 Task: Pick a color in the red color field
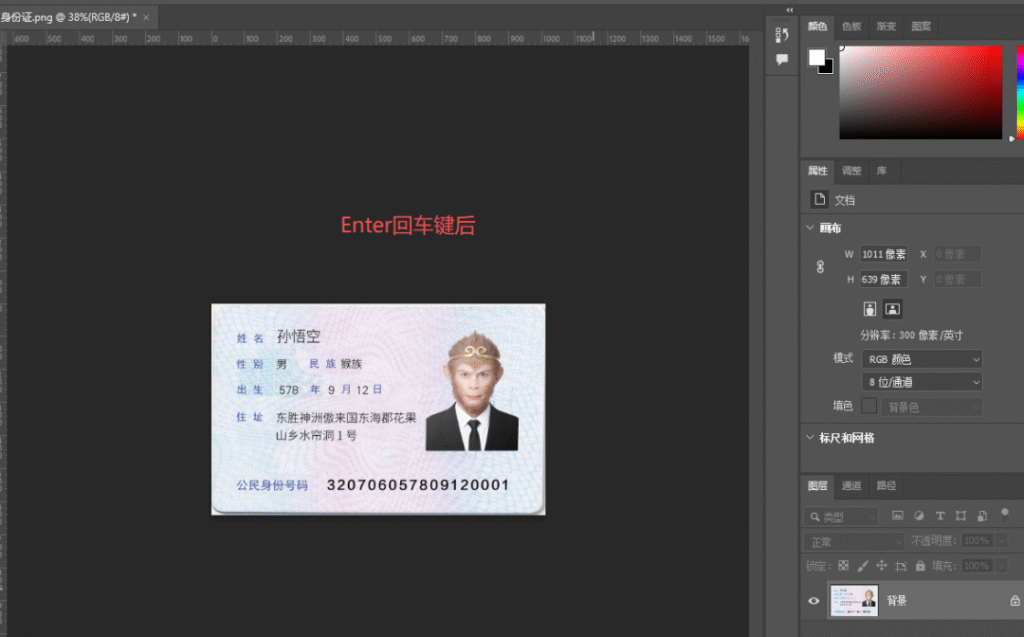pyautogui.click(x=920, y=92)
